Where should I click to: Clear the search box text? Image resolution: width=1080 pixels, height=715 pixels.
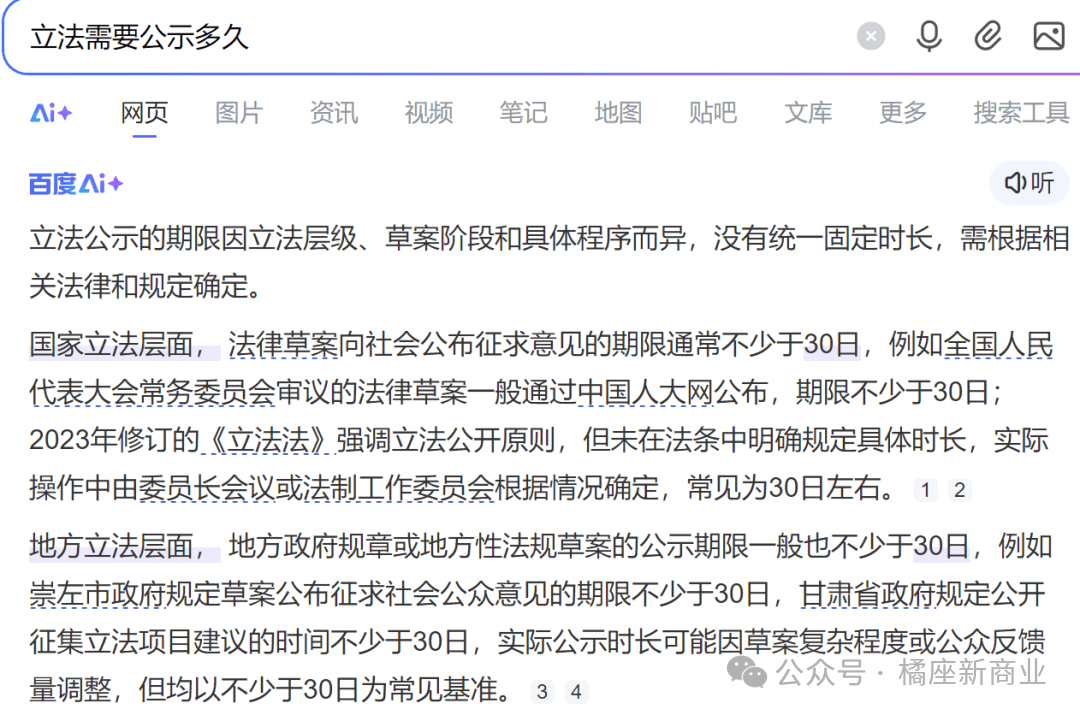(871, 36)
